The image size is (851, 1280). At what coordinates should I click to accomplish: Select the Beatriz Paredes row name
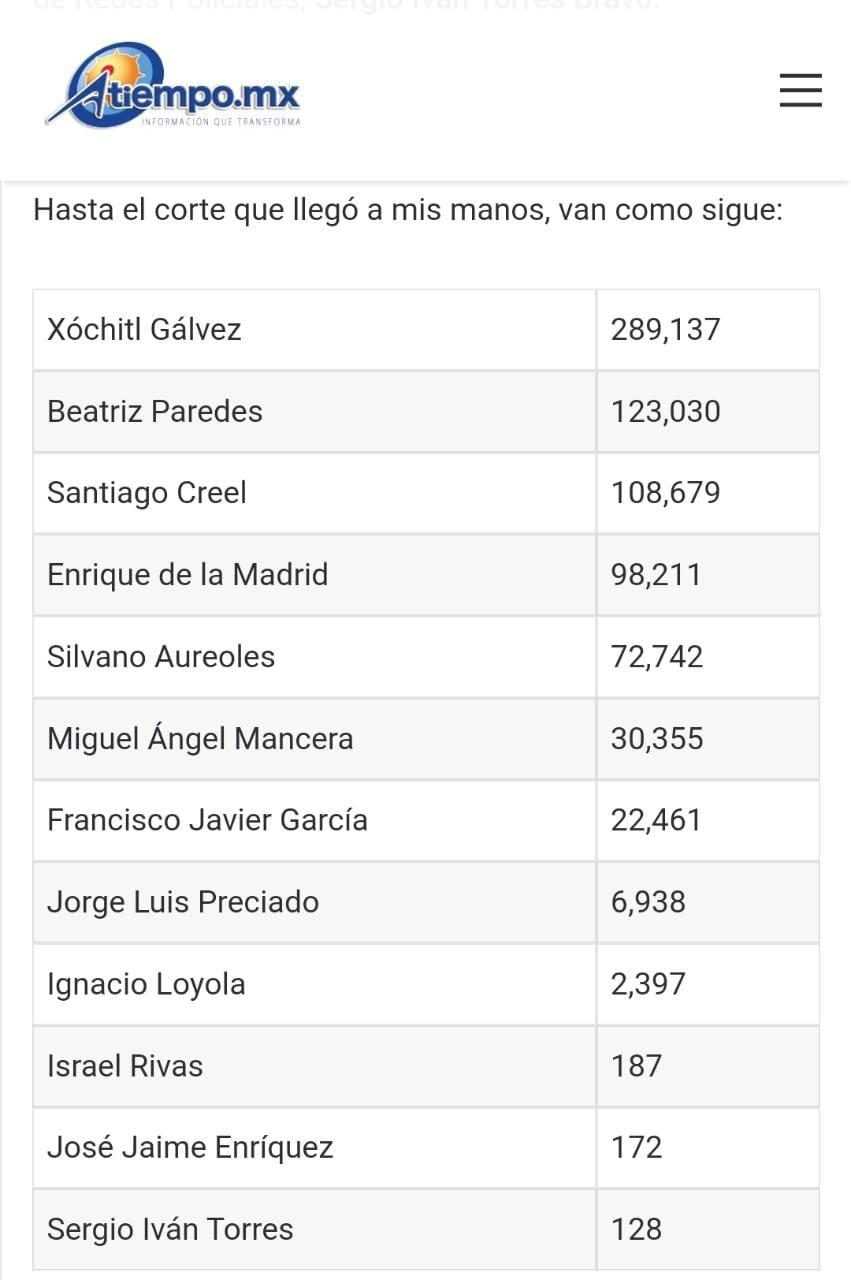pyautogui.click(x=155, y=411)
